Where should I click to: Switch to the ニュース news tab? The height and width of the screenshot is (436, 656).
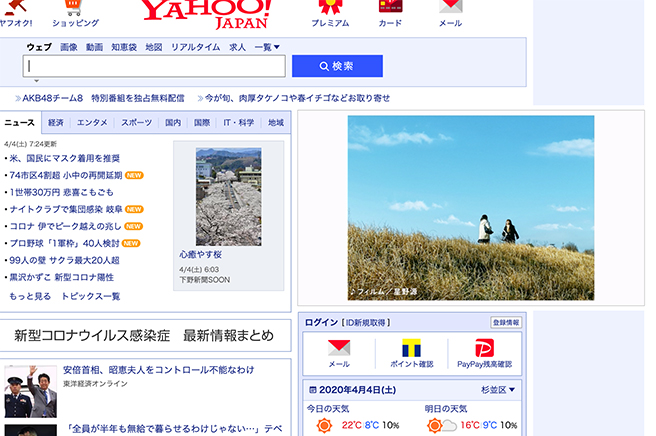(x=20, y=123)
